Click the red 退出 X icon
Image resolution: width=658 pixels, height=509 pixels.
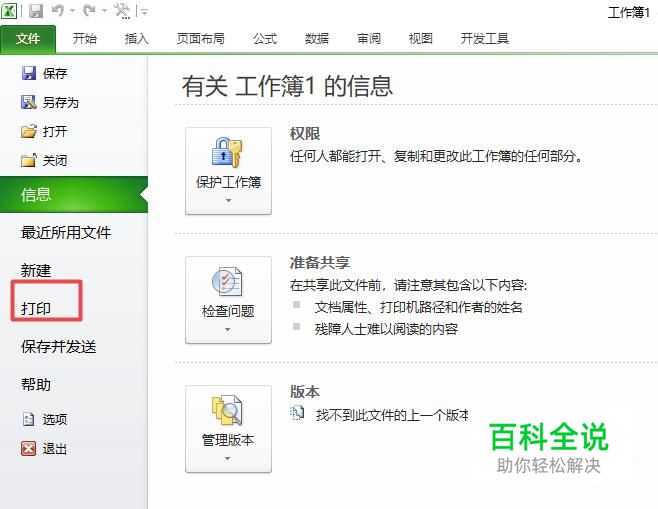pos(29,449)
